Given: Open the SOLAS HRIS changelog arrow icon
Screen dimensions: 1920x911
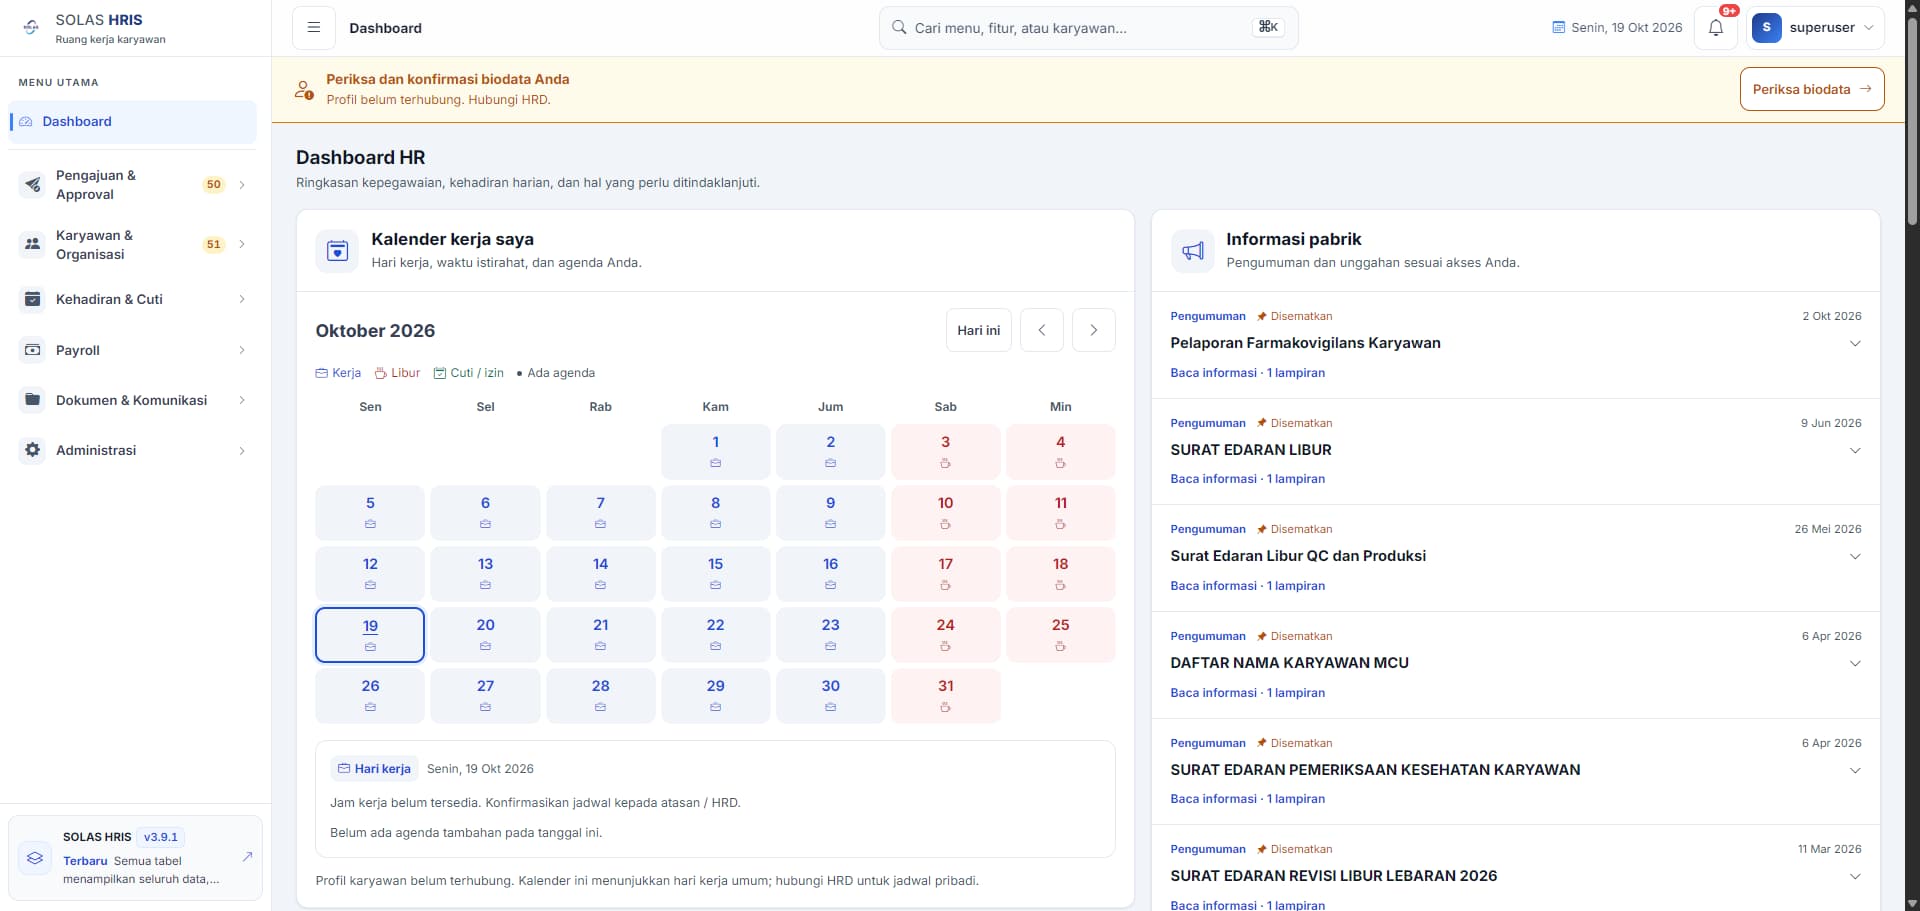Looking at the screenshot, I should coord(247,857).
